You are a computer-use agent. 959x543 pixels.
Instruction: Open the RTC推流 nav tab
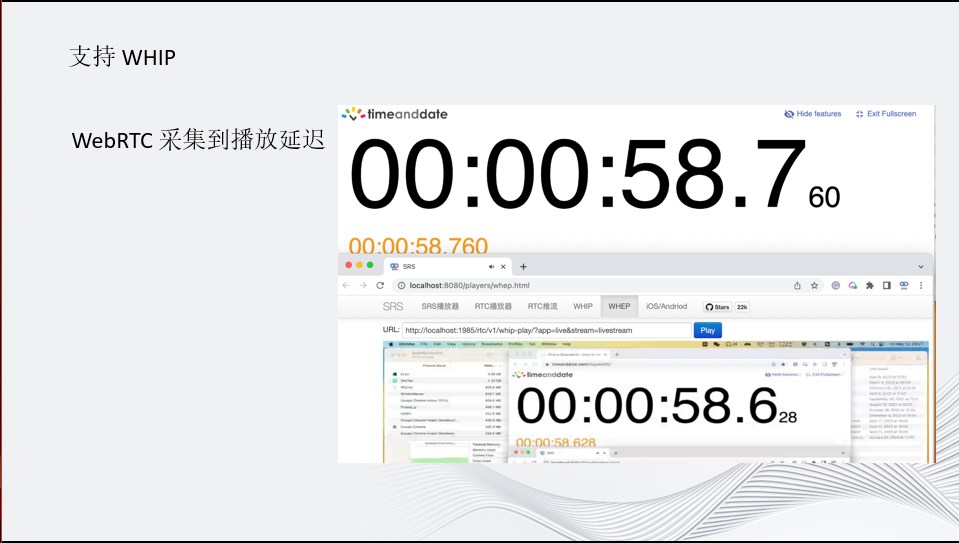point(542,306)
